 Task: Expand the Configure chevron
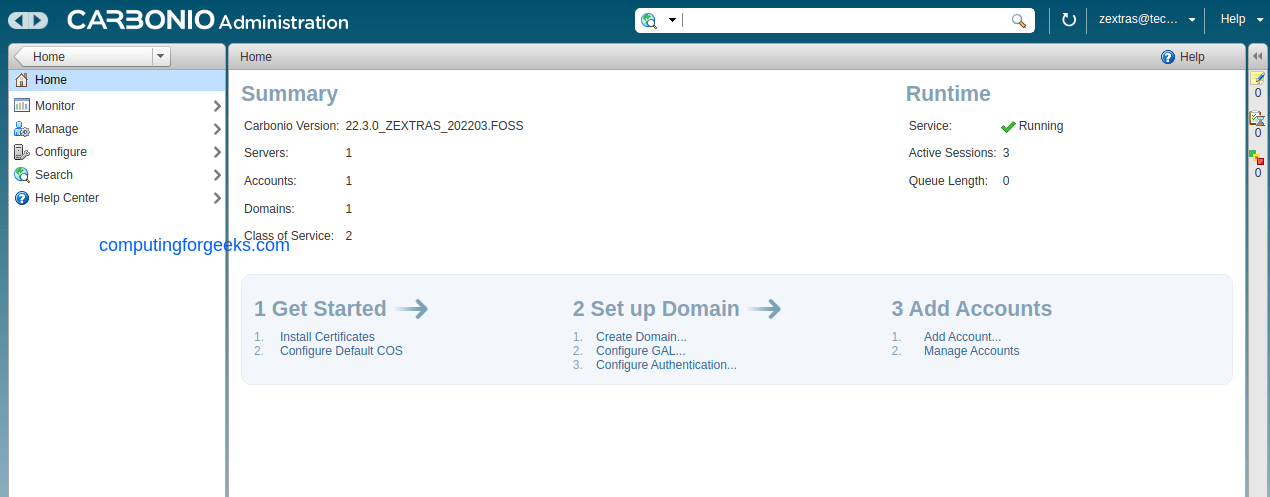click(x=217, y=152)
